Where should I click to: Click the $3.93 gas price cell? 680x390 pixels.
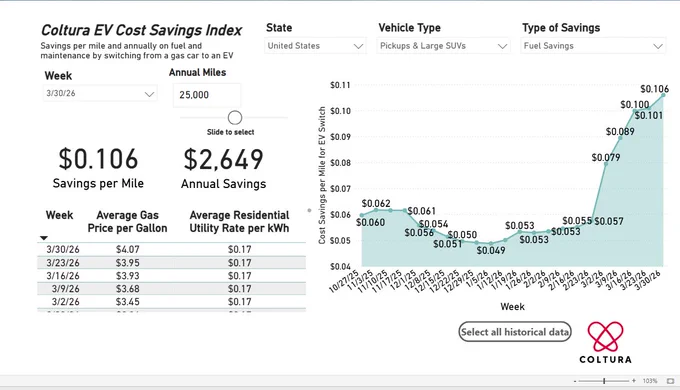tap(128, 276)
